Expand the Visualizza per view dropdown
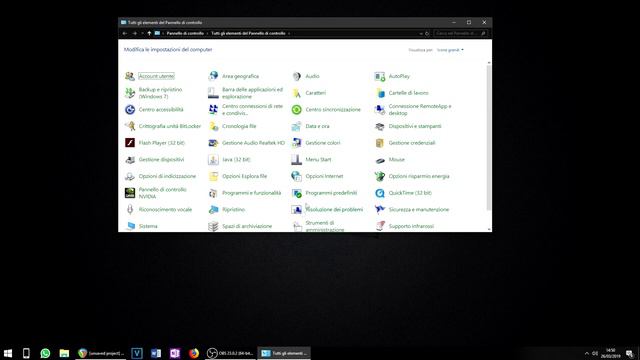 pyautogui.click(x=450, y=50)
